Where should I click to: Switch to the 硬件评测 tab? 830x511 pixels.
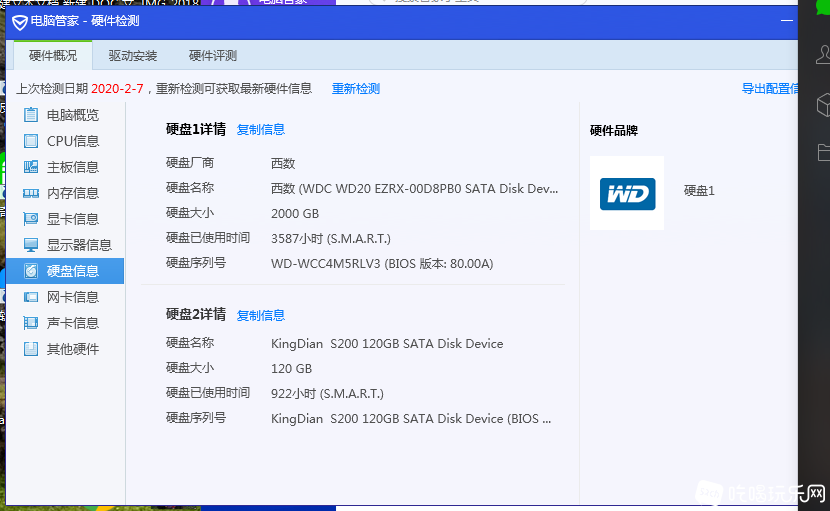[x=213, y=56]
